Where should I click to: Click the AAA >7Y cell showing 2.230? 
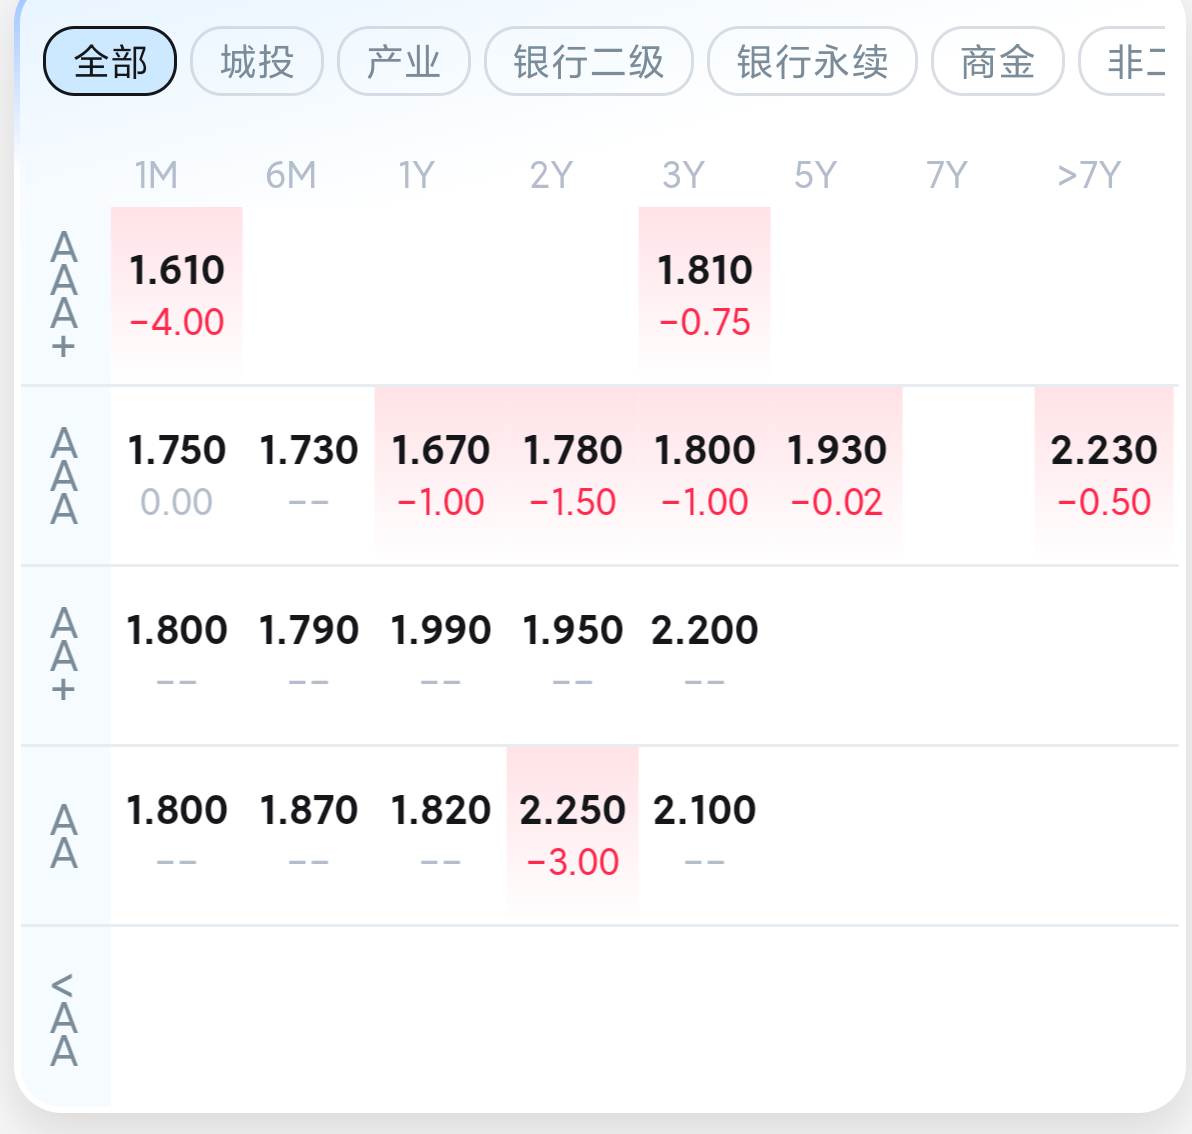click(x=1104, y=475)
